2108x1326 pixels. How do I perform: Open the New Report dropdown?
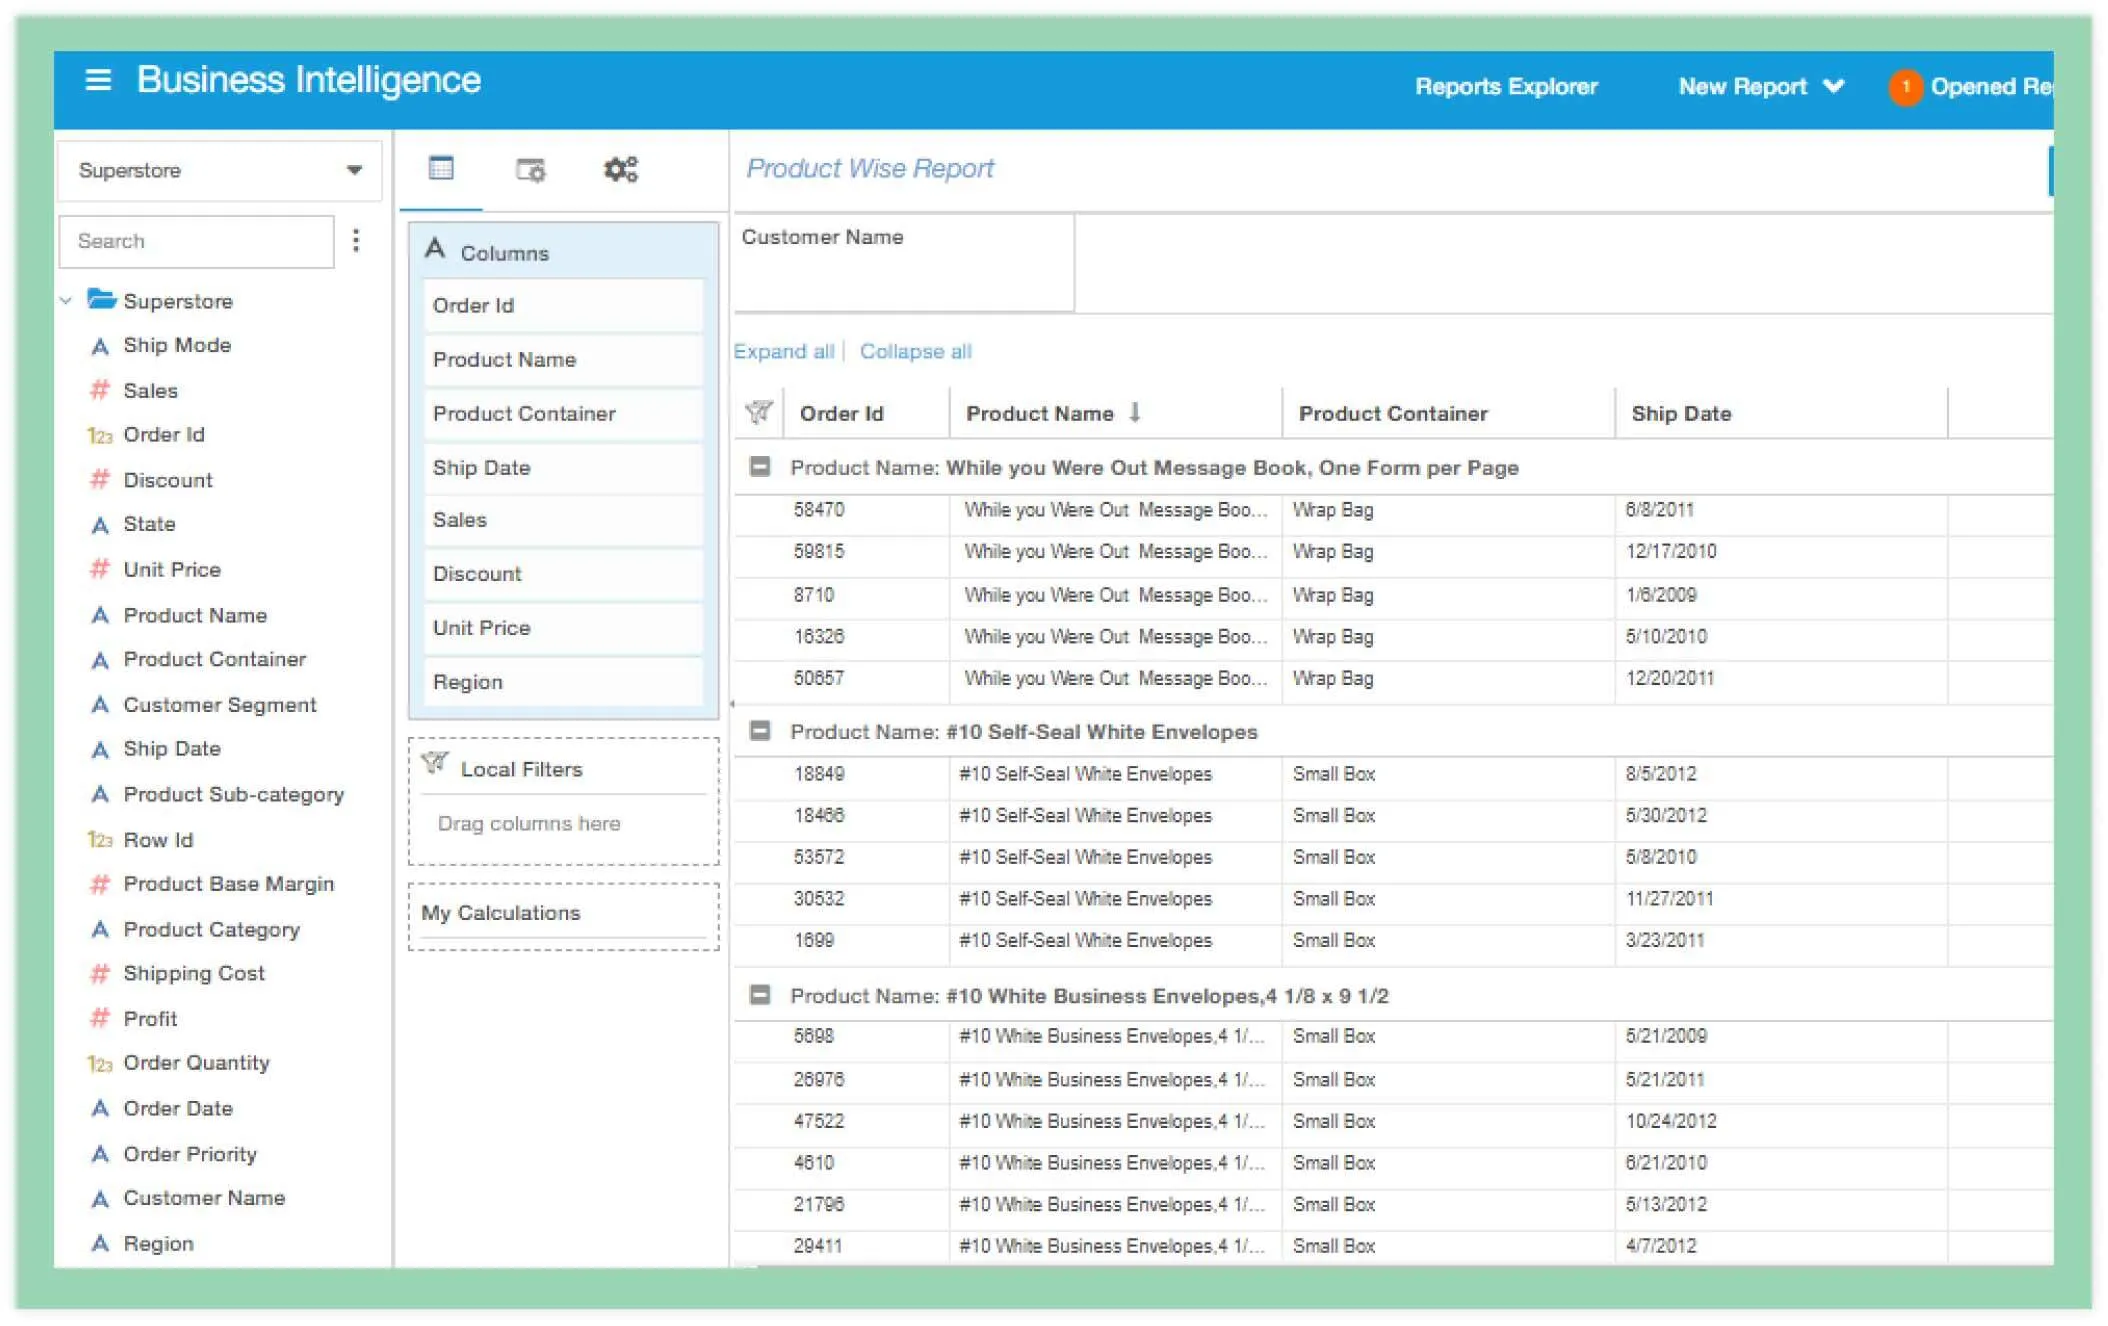(x=1760, y=87)
